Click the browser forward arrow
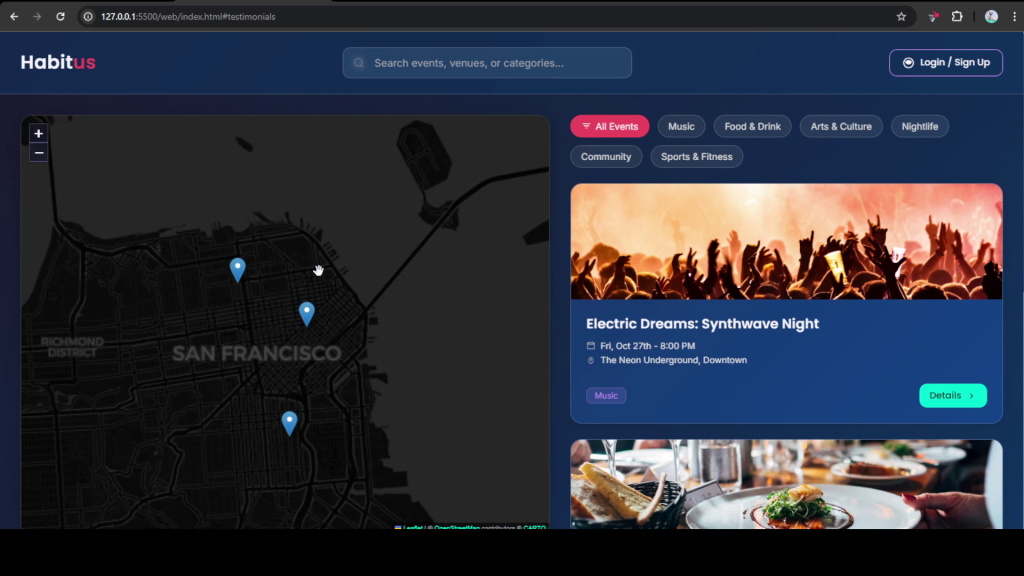Image resolution: width=1024 pixels, height=576 pixels. [37, 17]
